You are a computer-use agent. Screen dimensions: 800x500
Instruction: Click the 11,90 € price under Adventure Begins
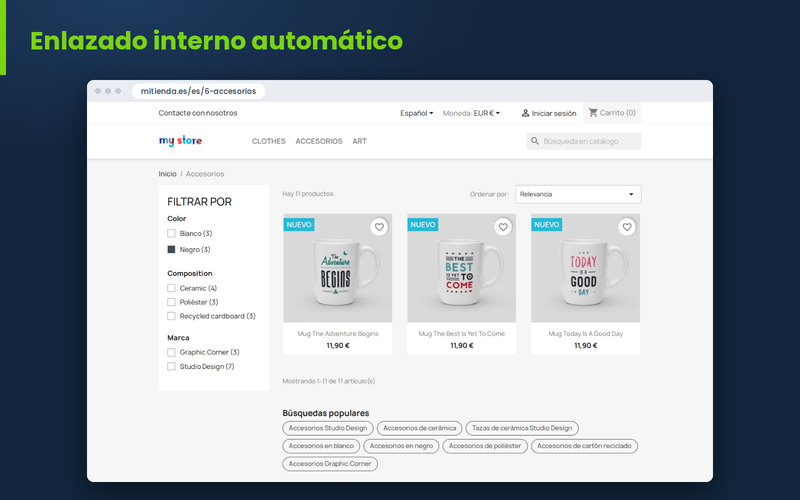pos(338,345)
